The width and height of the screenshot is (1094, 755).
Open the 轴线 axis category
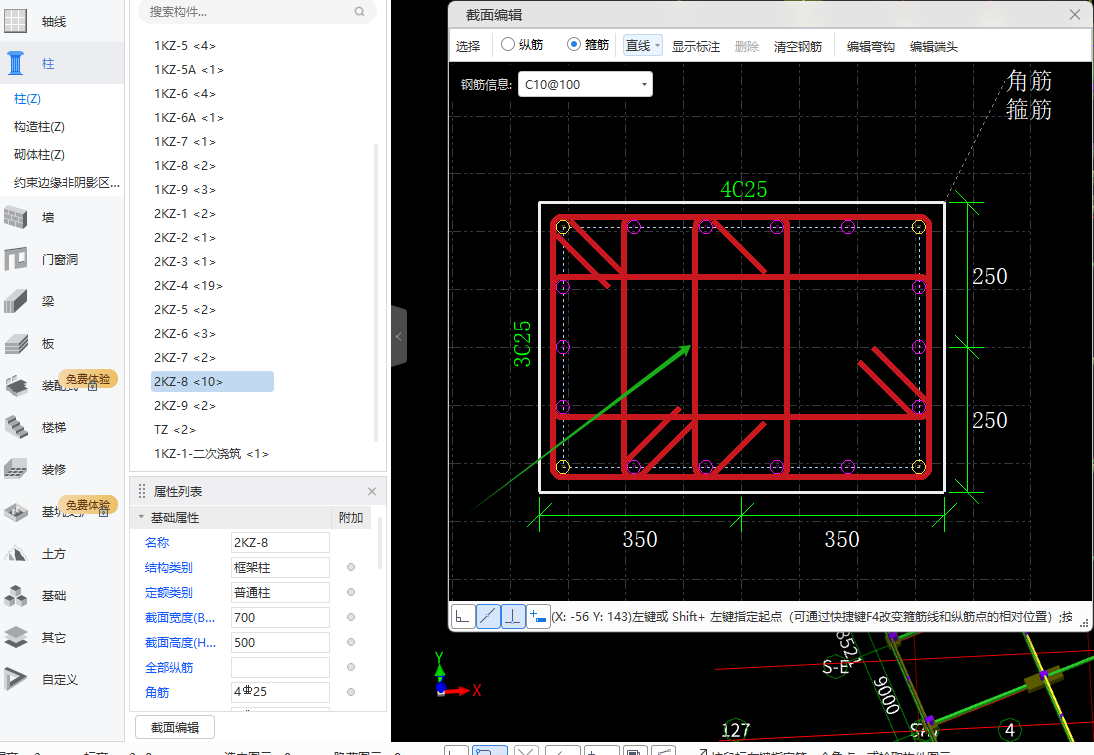click(x=54, y=22)
